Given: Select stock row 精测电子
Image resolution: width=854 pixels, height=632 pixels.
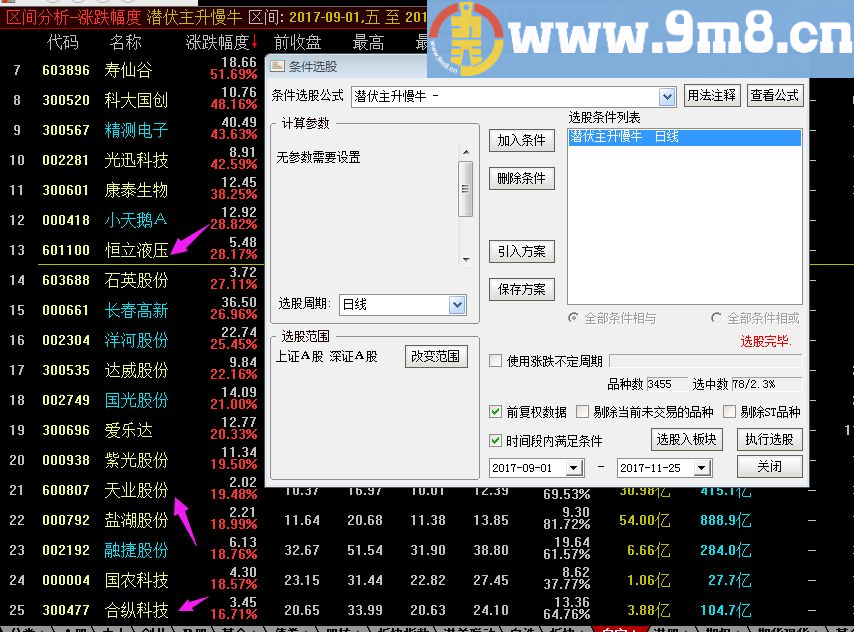Looking at the screenshot, I should (x=136, y=130).
